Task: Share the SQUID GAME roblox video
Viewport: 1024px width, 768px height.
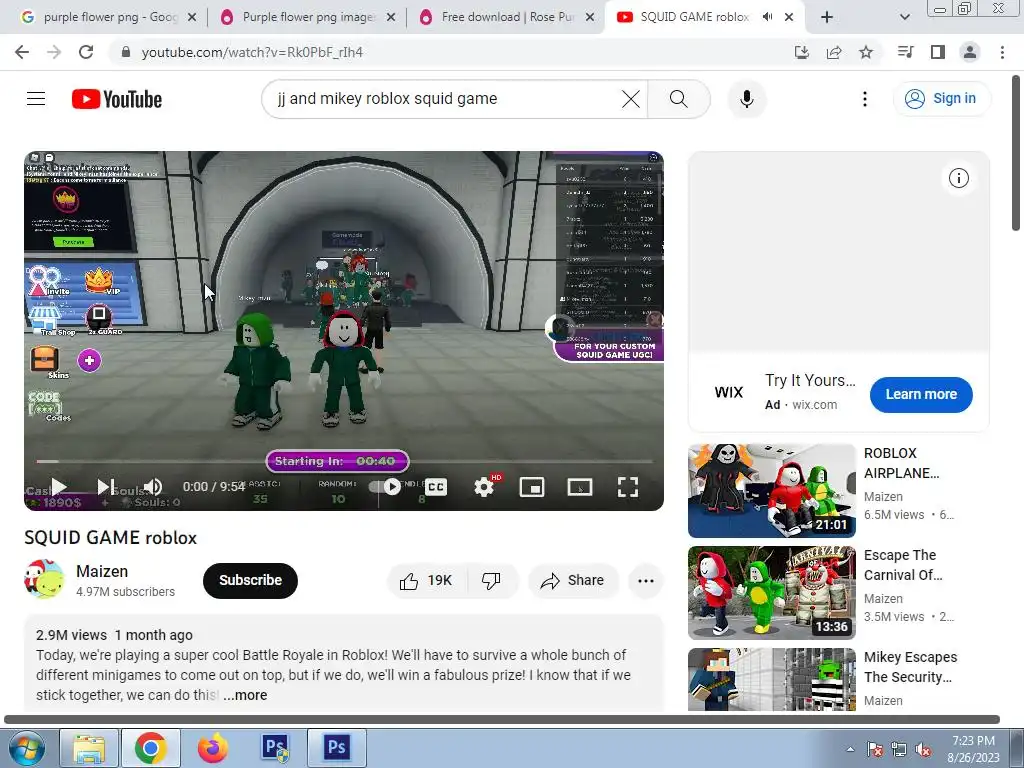Action: [x=573, y=581]
